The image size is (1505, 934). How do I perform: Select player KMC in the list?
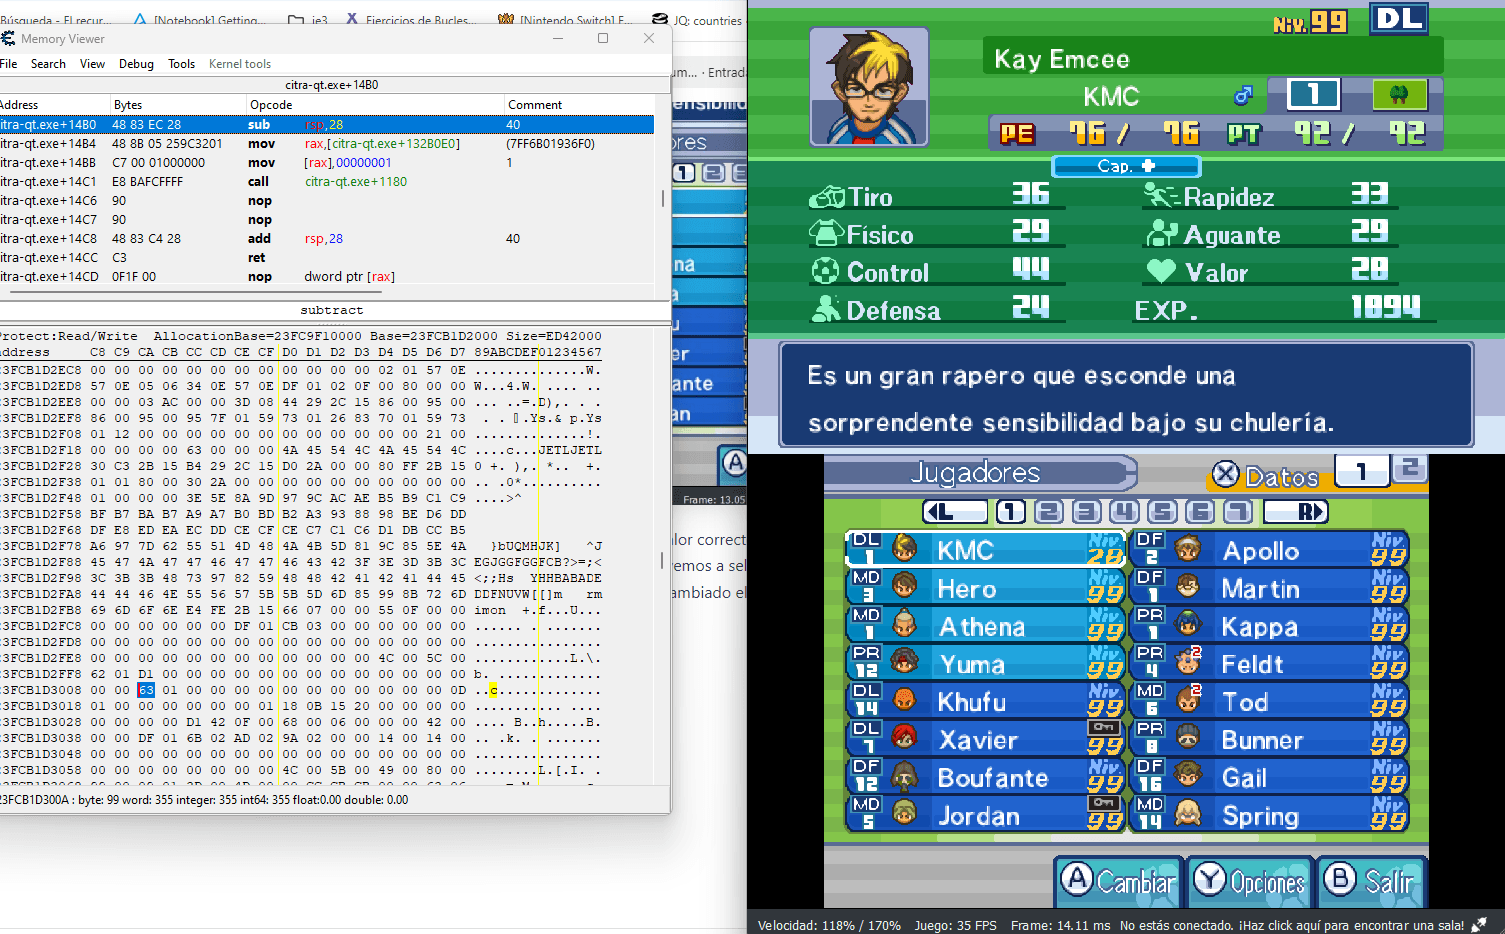[987, 549]
